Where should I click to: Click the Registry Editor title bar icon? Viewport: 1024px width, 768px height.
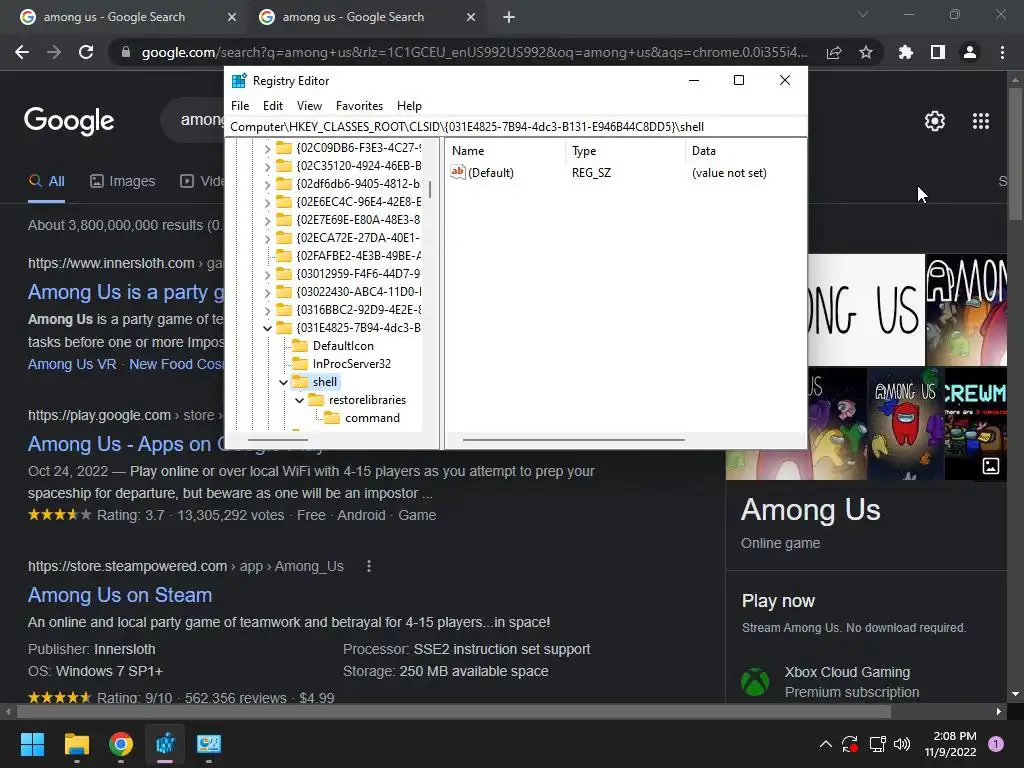coord(239,80)
